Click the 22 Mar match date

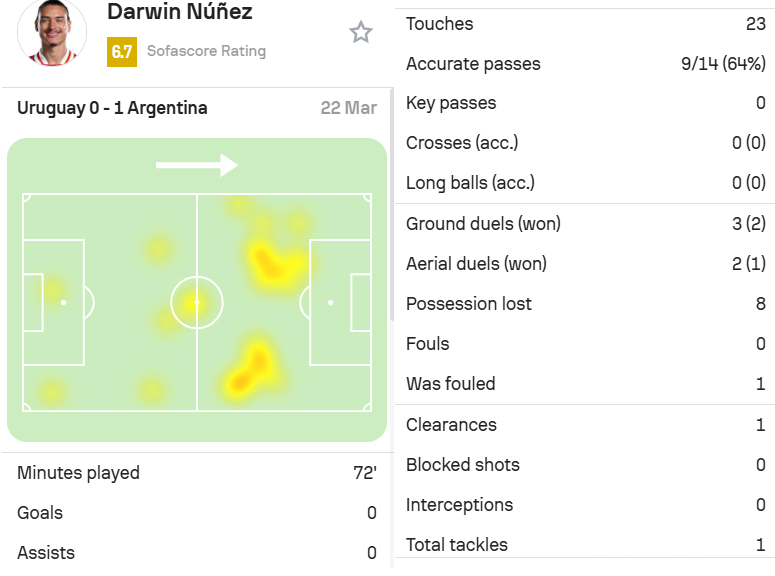click(348, 108)
